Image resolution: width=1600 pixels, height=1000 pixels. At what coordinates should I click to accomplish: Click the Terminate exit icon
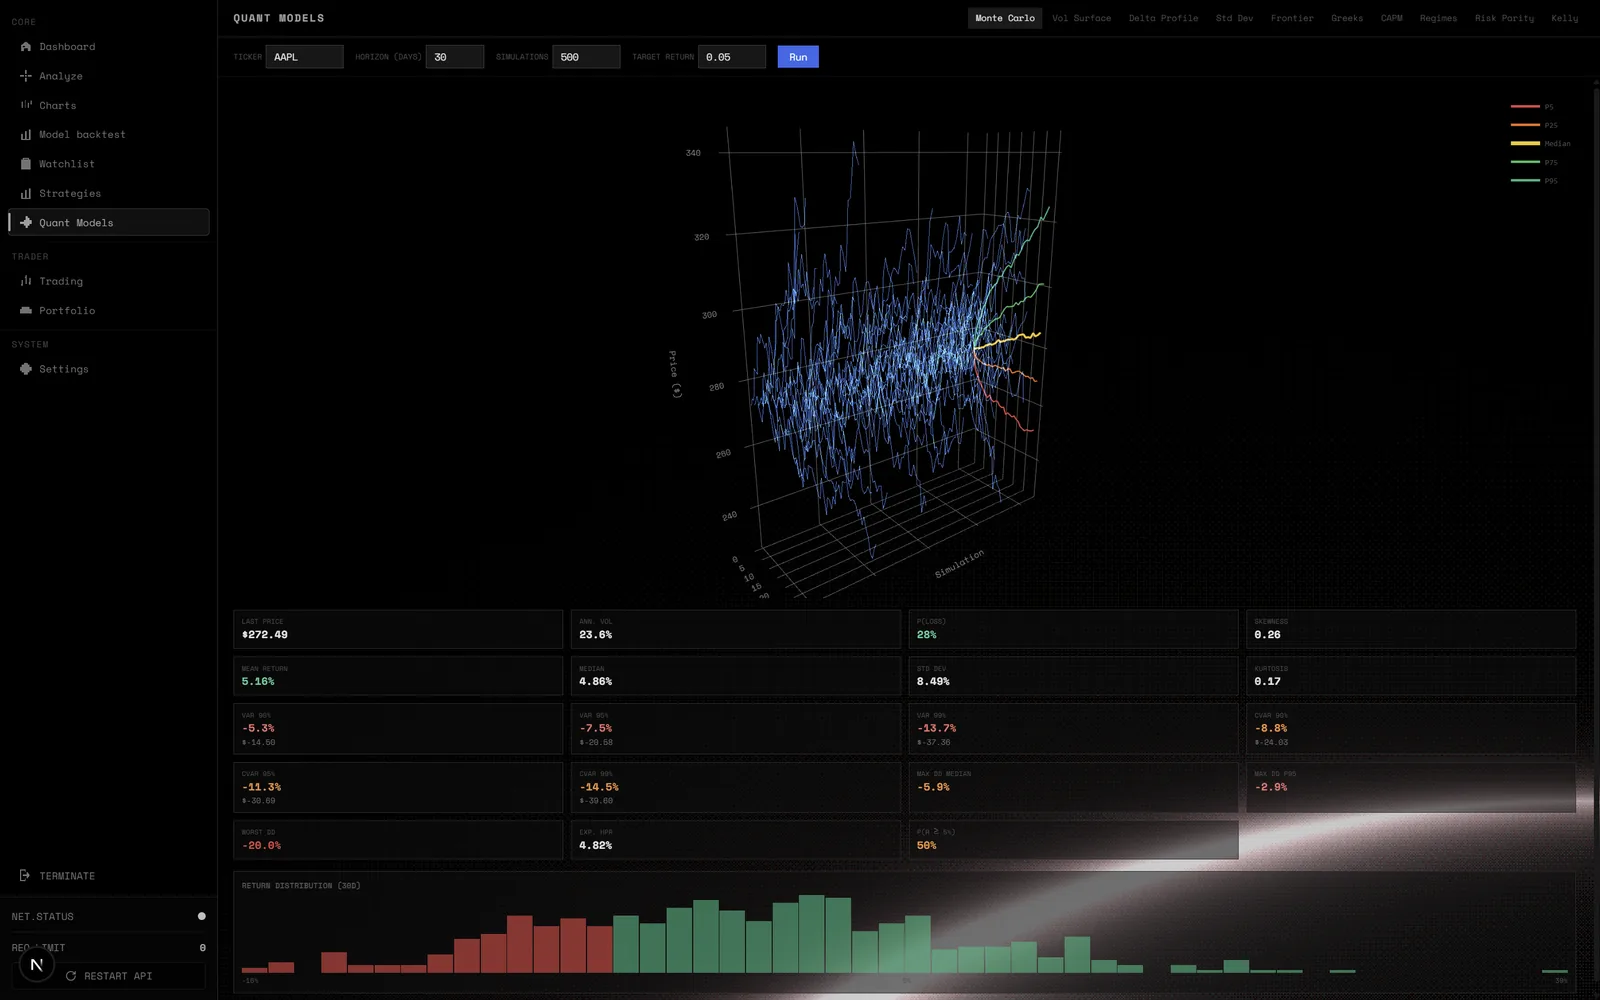pos(25,876)
